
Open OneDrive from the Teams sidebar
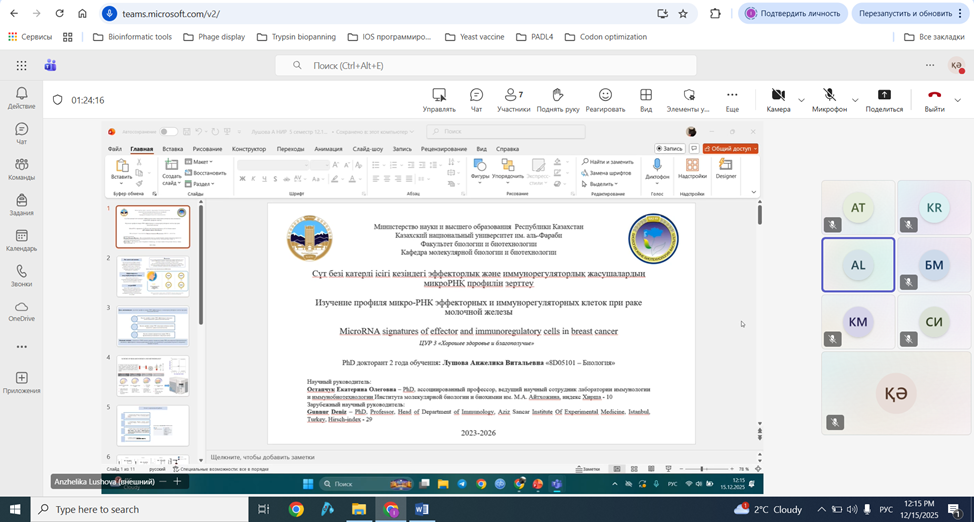pos(21,311)
